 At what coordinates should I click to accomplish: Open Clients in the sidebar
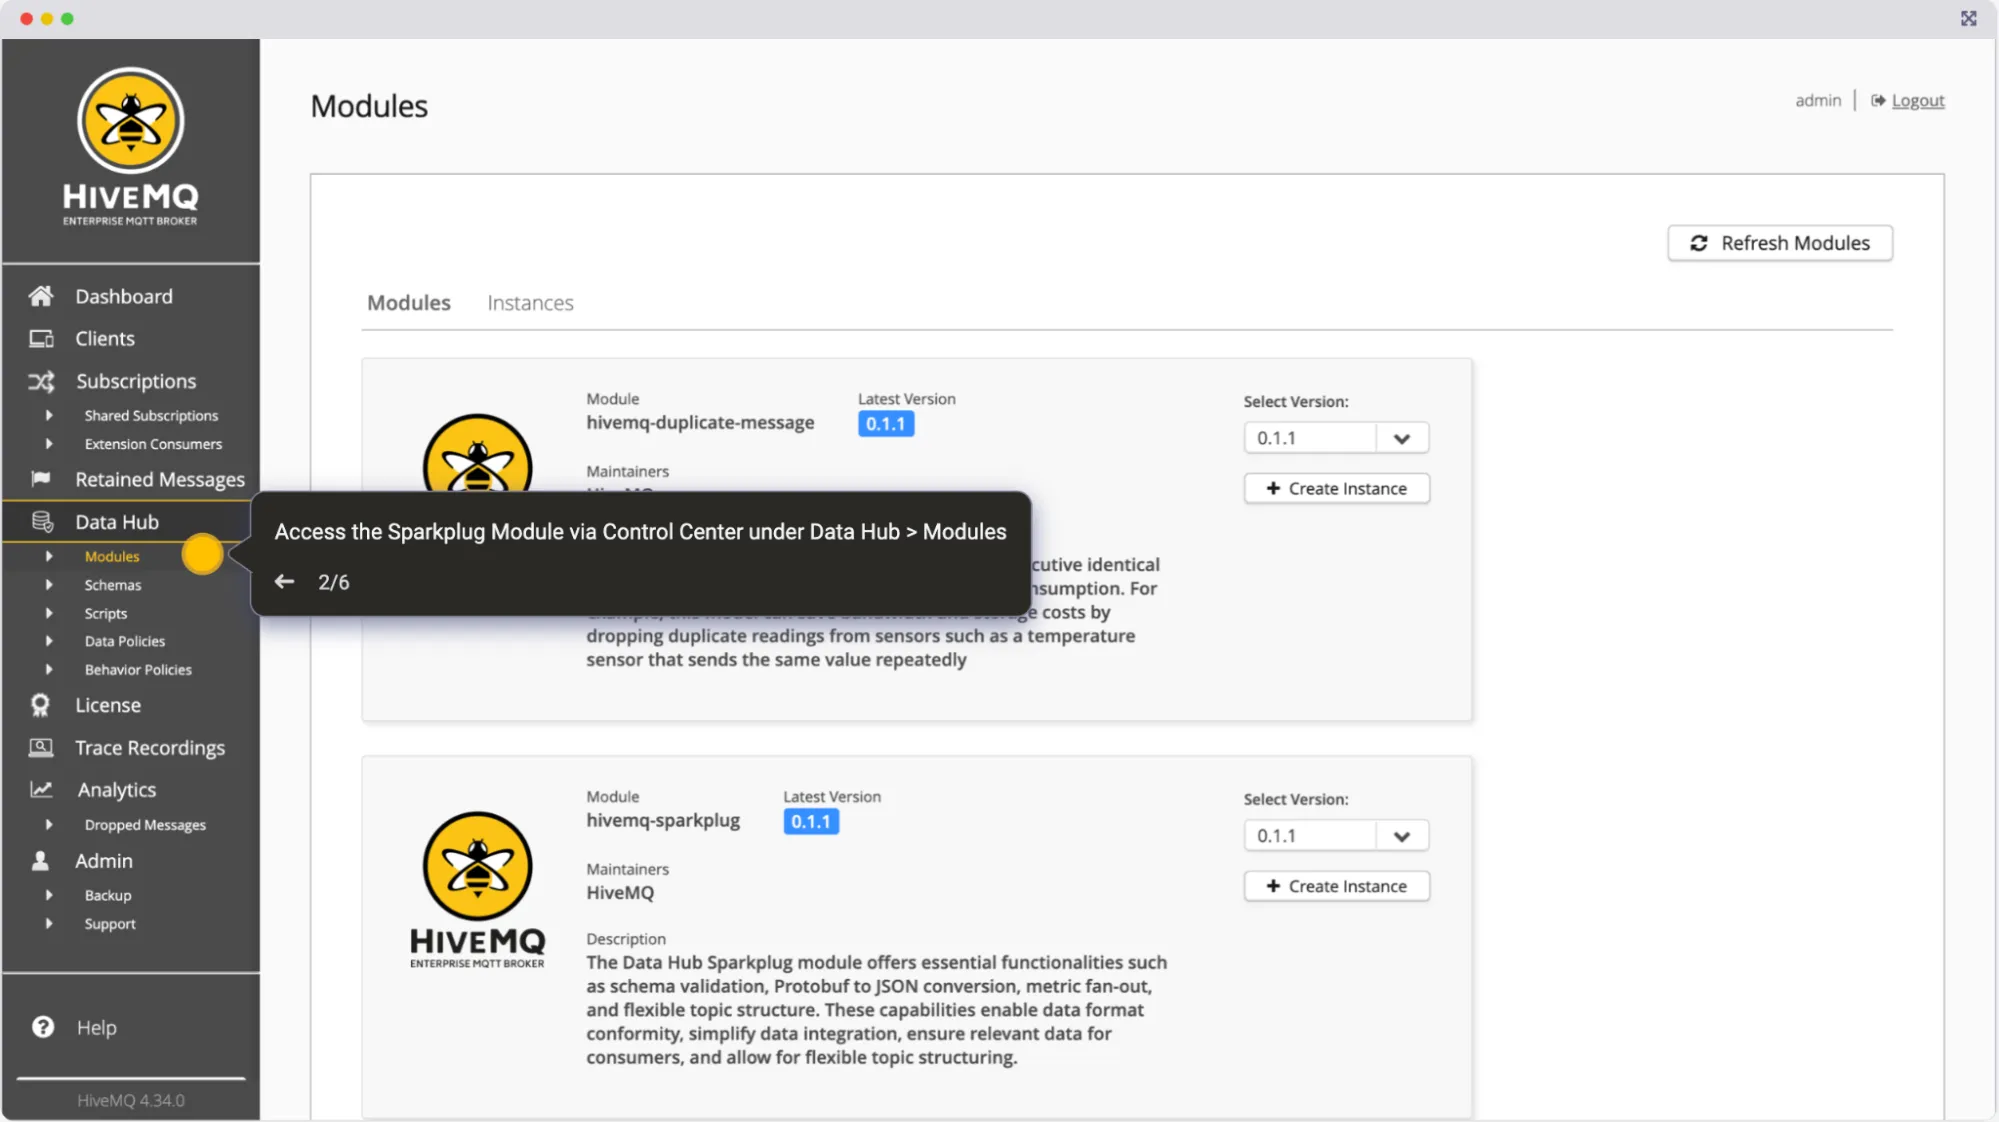(105, 339)
